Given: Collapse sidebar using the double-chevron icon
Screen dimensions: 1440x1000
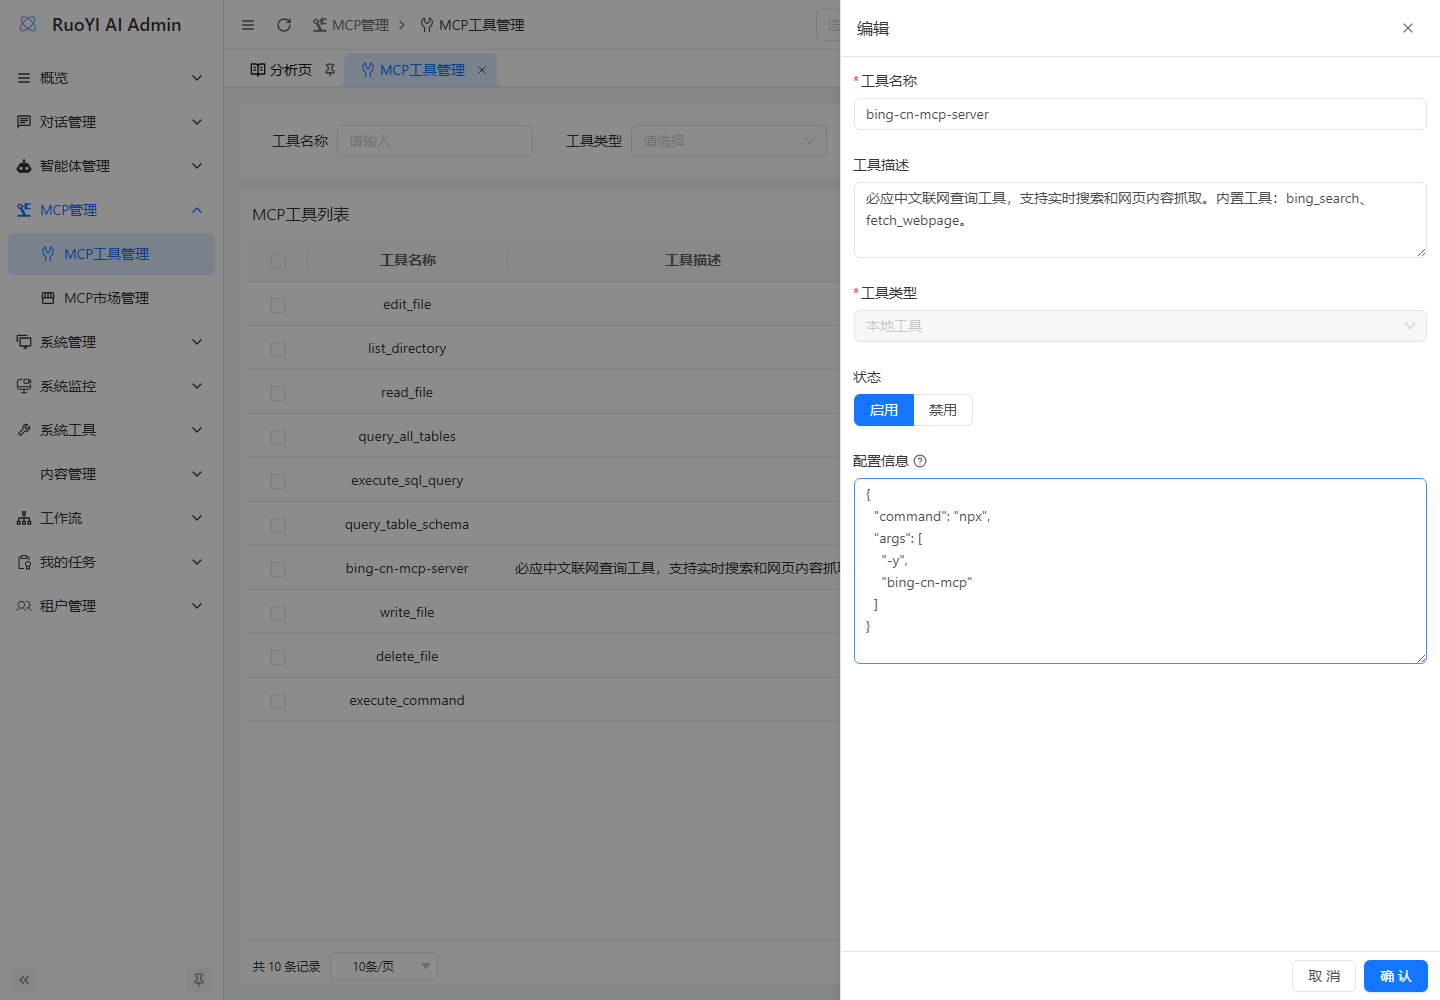Looking at the screenshot, I should (x=24, y=980).
